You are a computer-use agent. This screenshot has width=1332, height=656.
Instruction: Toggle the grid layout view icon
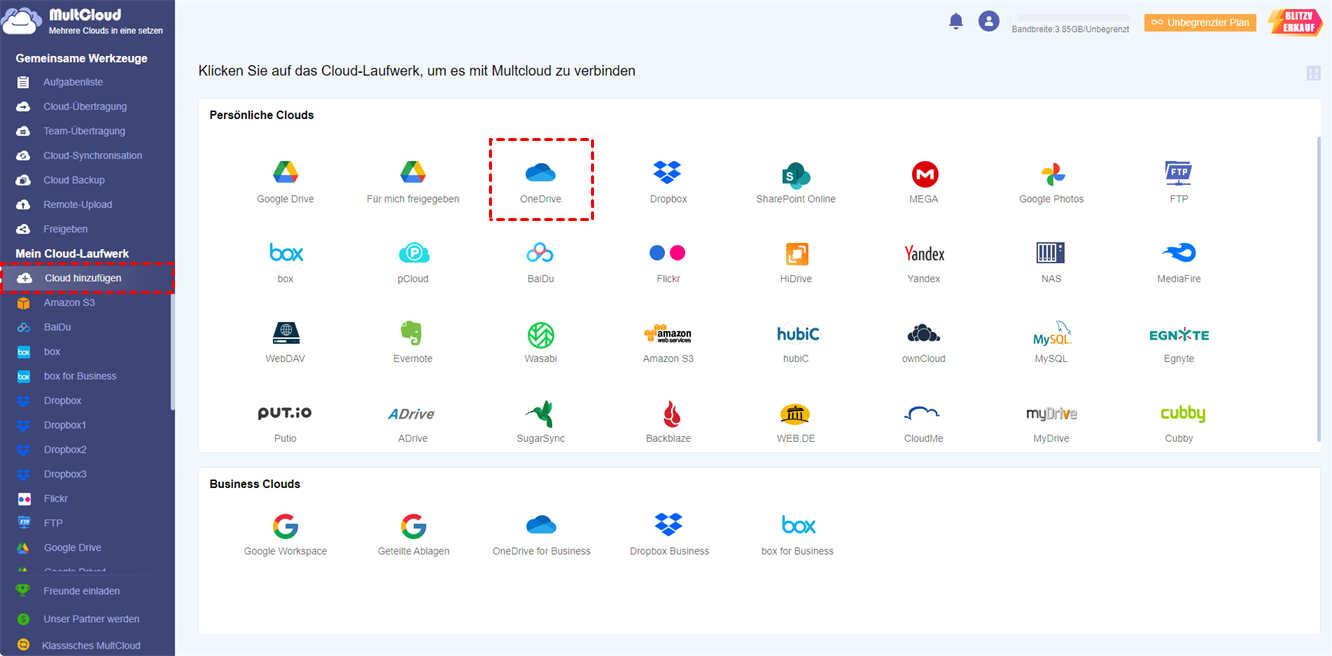point(1313,73)
